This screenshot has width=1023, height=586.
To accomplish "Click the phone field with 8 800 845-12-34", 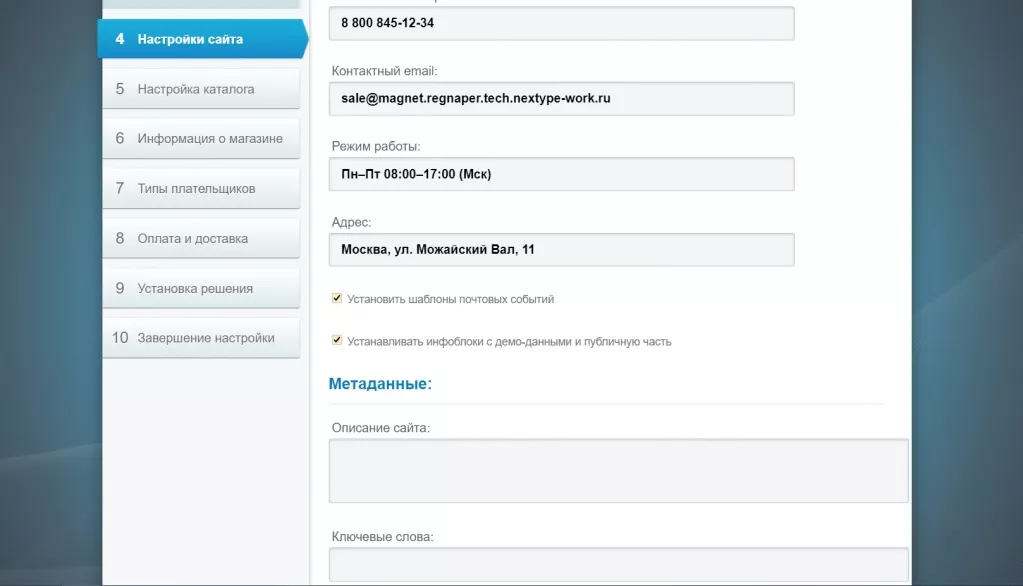I will pos(562,23).
